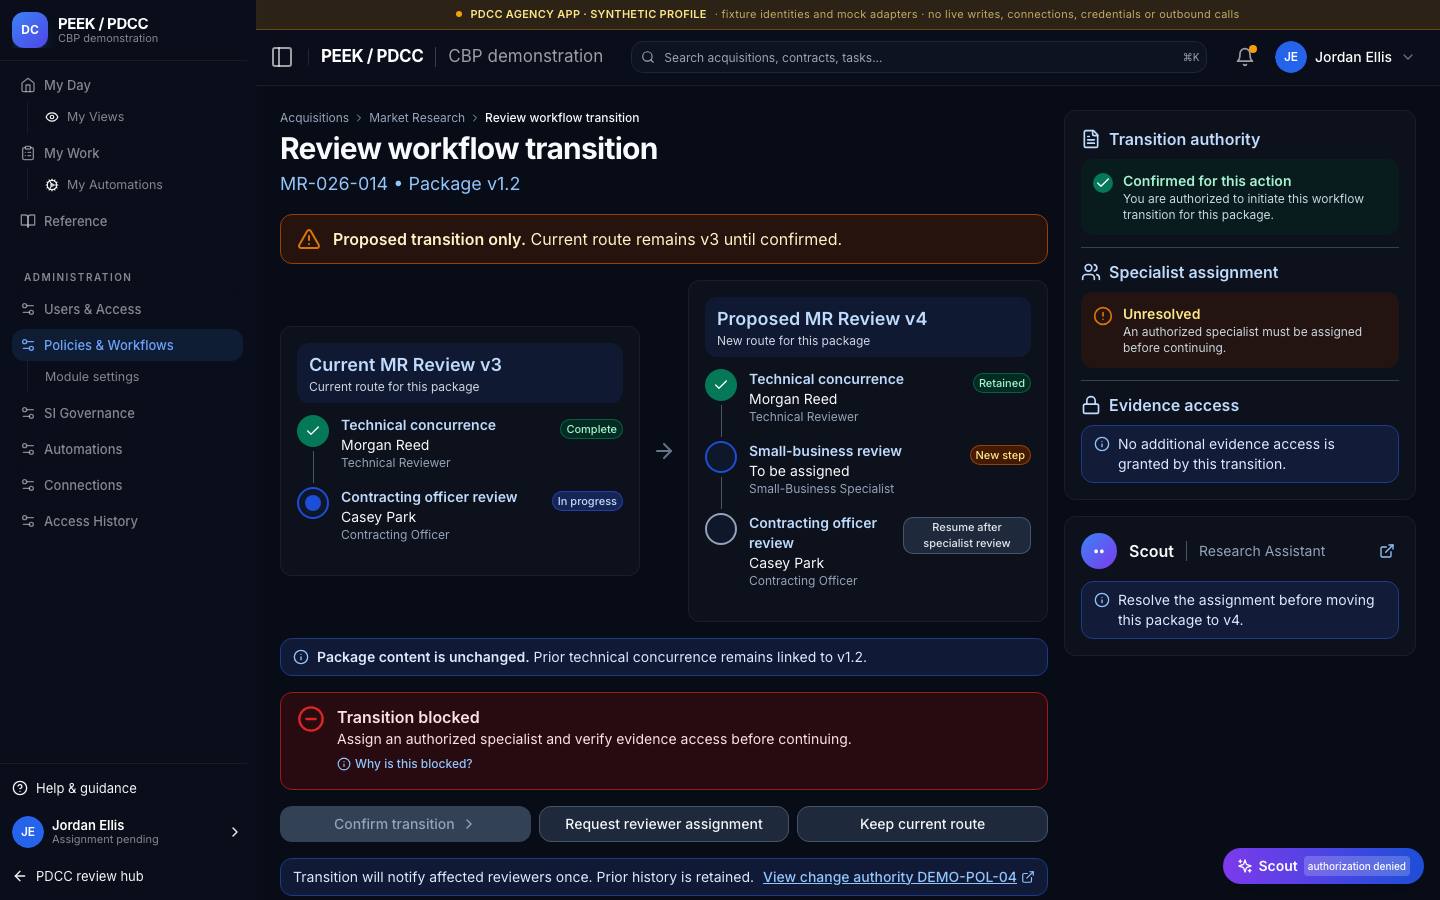Click the Transition authority document icon
1440x900 pixels.
tap(1091, 140)
